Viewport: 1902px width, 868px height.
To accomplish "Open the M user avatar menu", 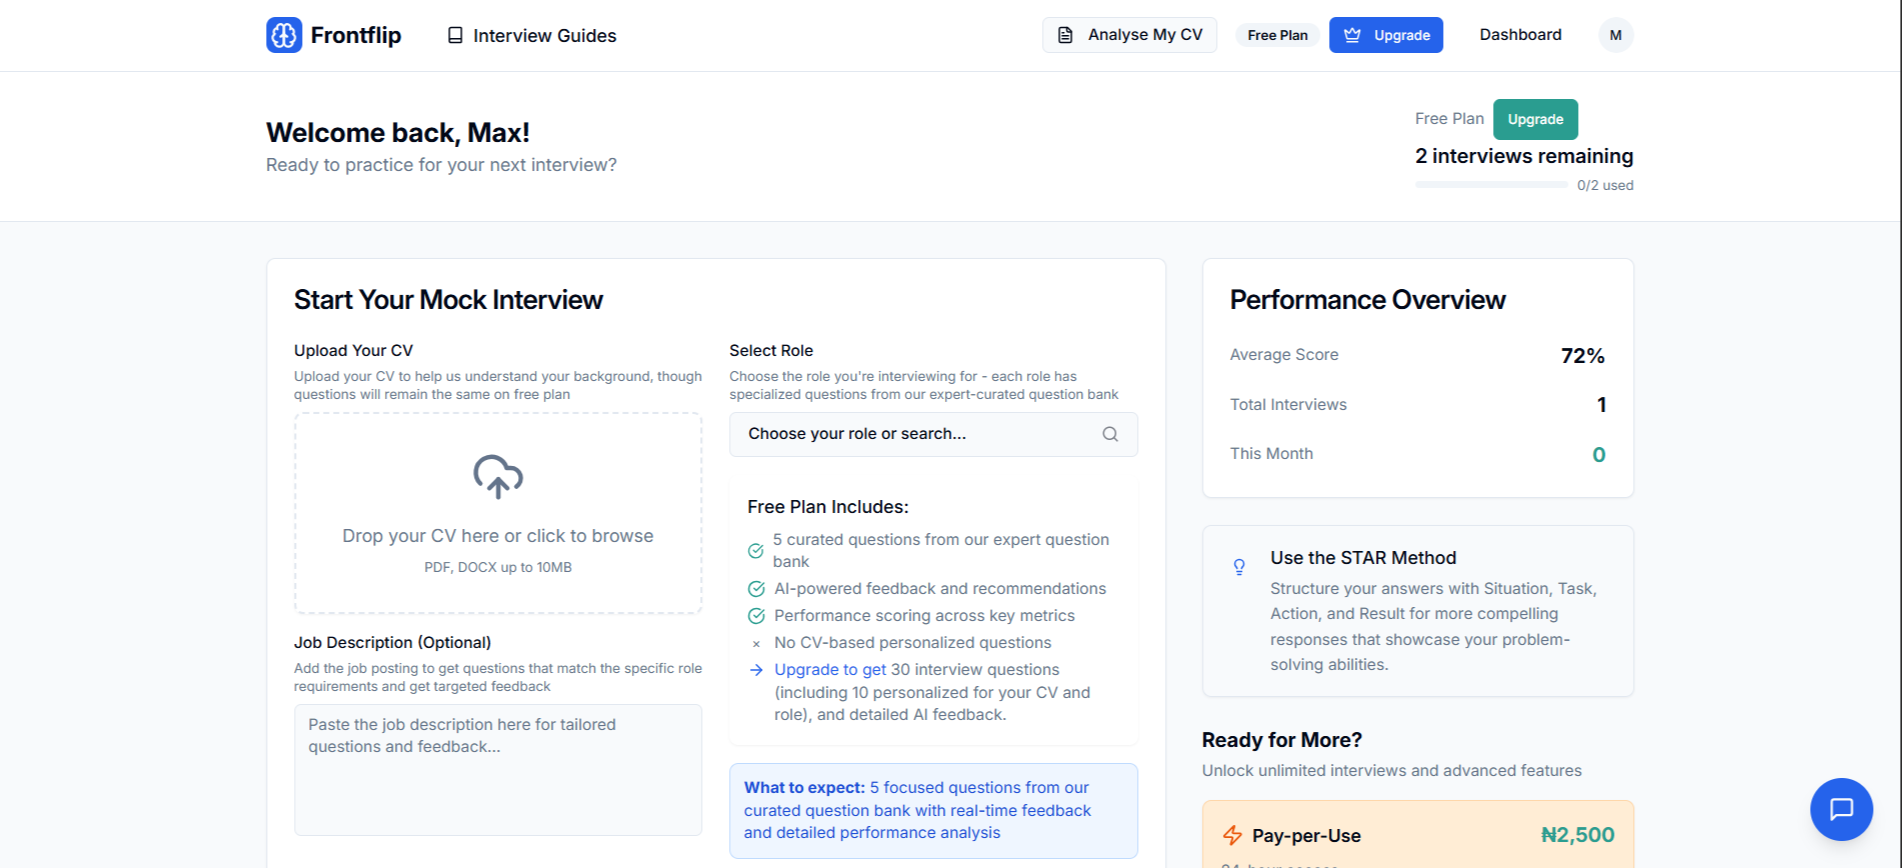I will point(1615,35).
